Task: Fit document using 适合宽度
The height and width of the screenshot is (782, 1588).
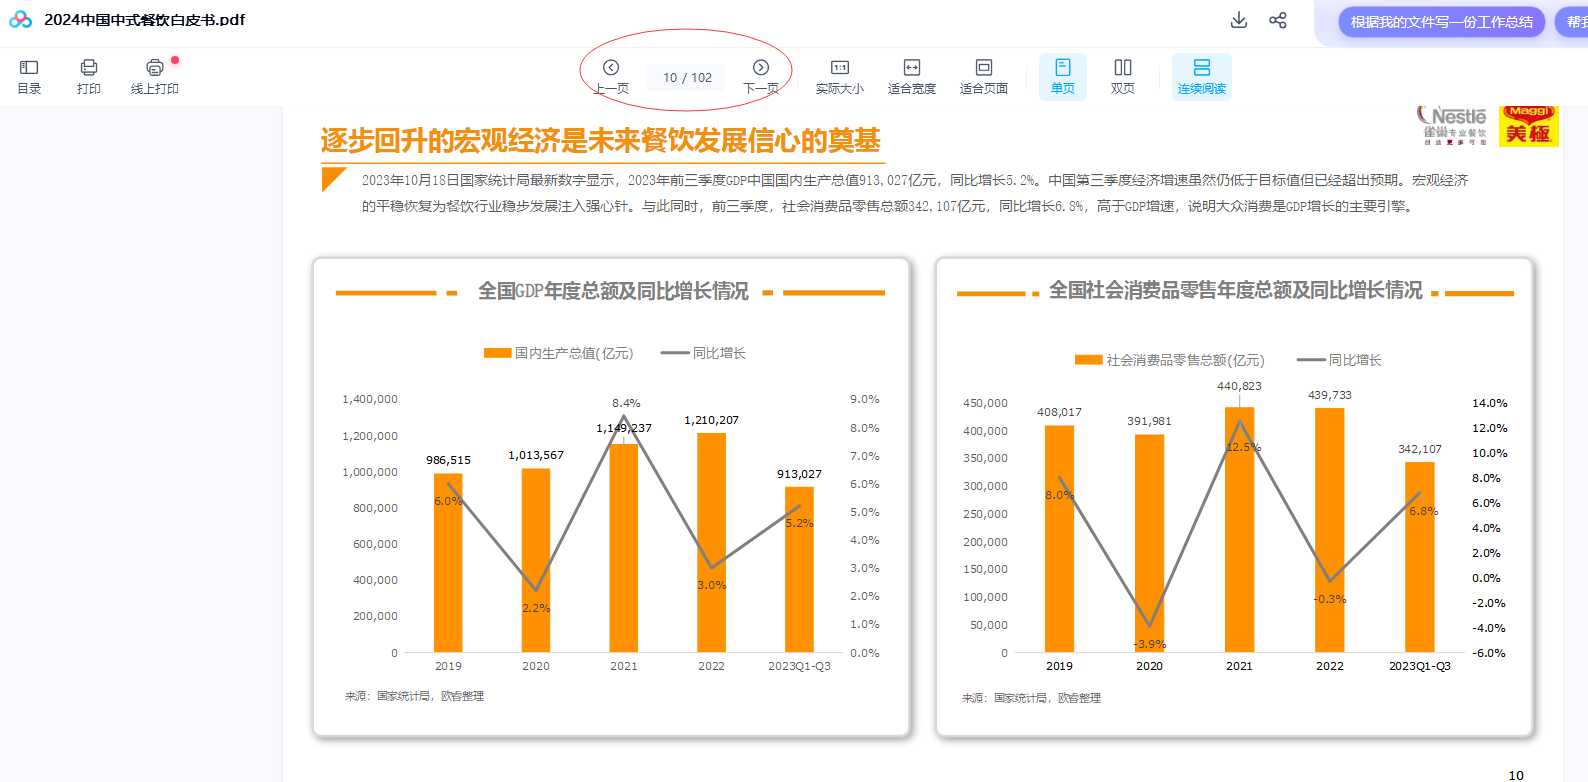Action: tap(911, 76)
